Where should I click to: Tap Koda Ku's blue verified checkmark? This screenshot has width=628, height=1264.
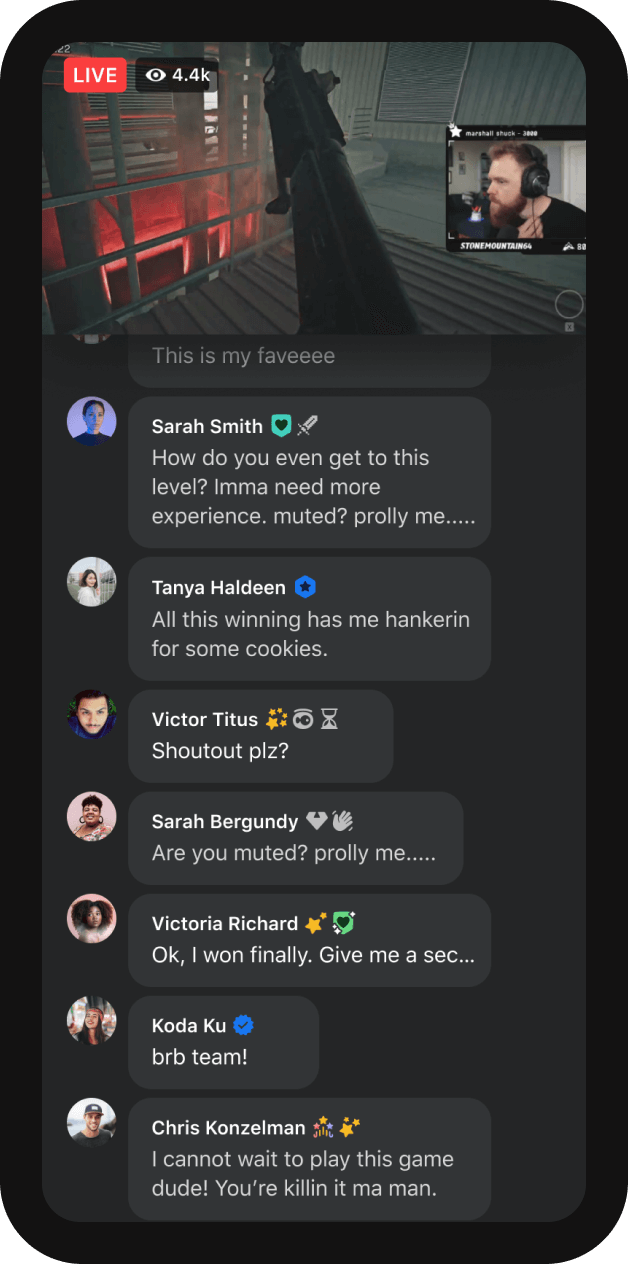coord(244,1025)
